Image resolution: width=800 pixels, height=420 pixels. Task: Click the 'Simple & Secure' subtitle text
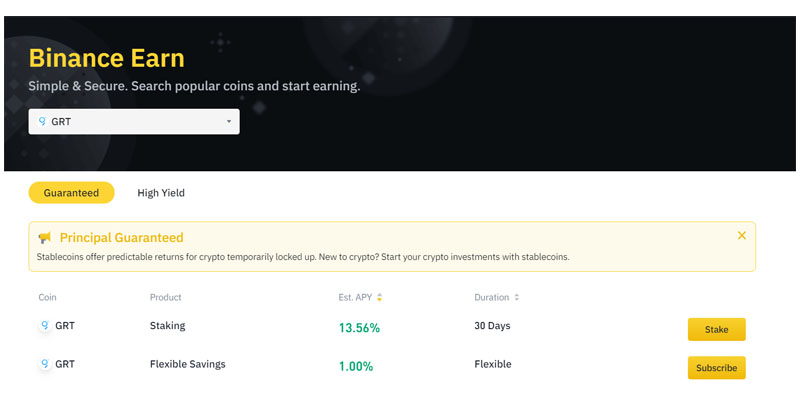pos(194,86)
